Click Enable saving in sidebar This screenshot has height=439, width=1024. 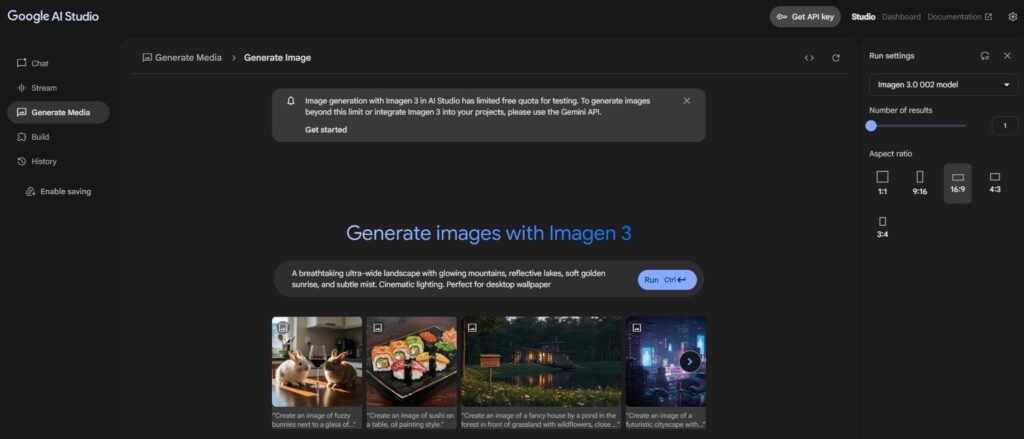tap(58, 191)
